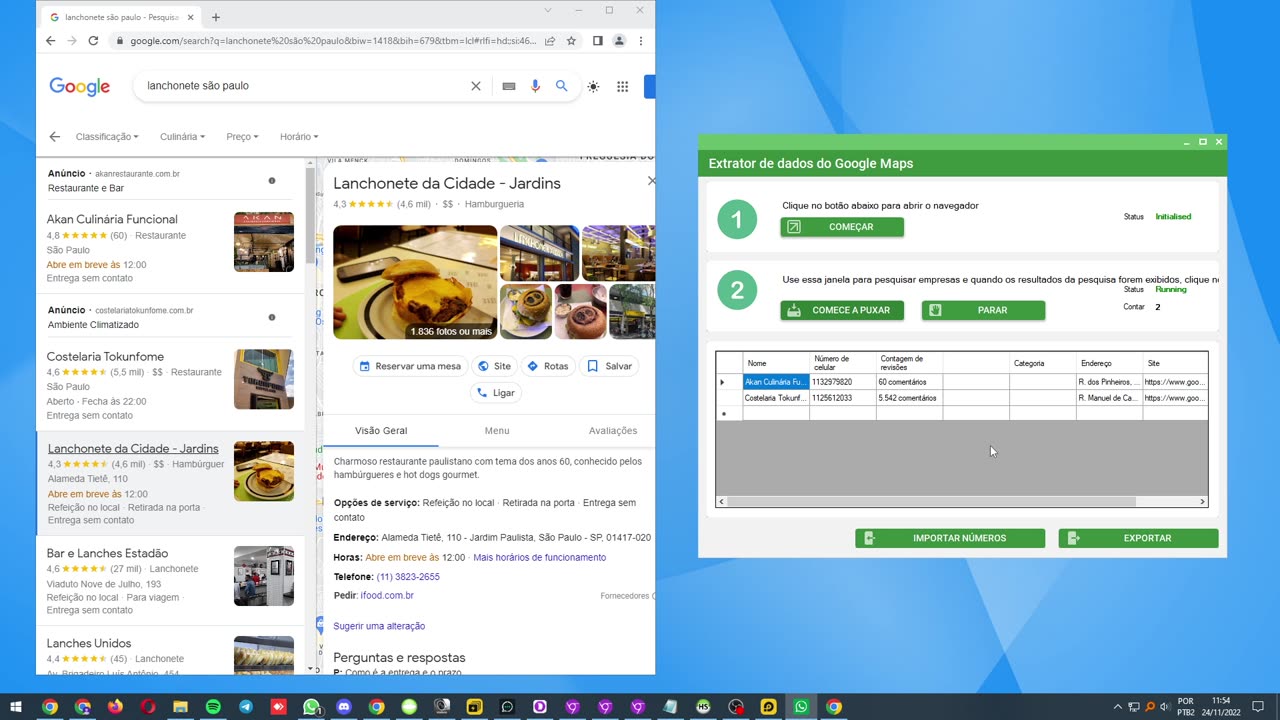
Task: Open the ifood.com.br order link
Action: 387,596
